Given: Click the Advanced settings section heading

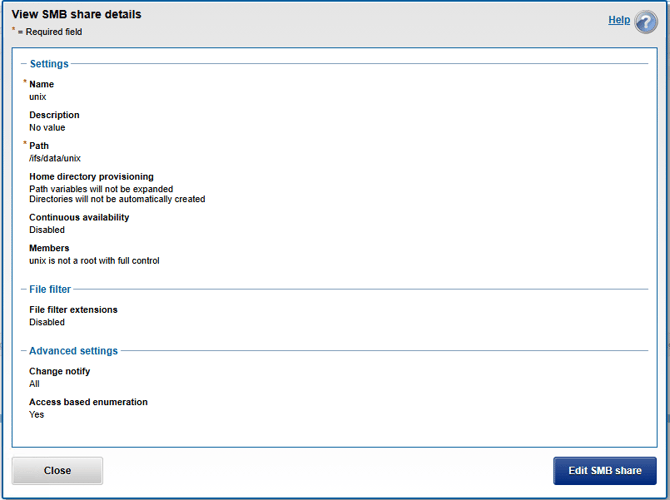Looking at the screenshot, I should [73, 351].
